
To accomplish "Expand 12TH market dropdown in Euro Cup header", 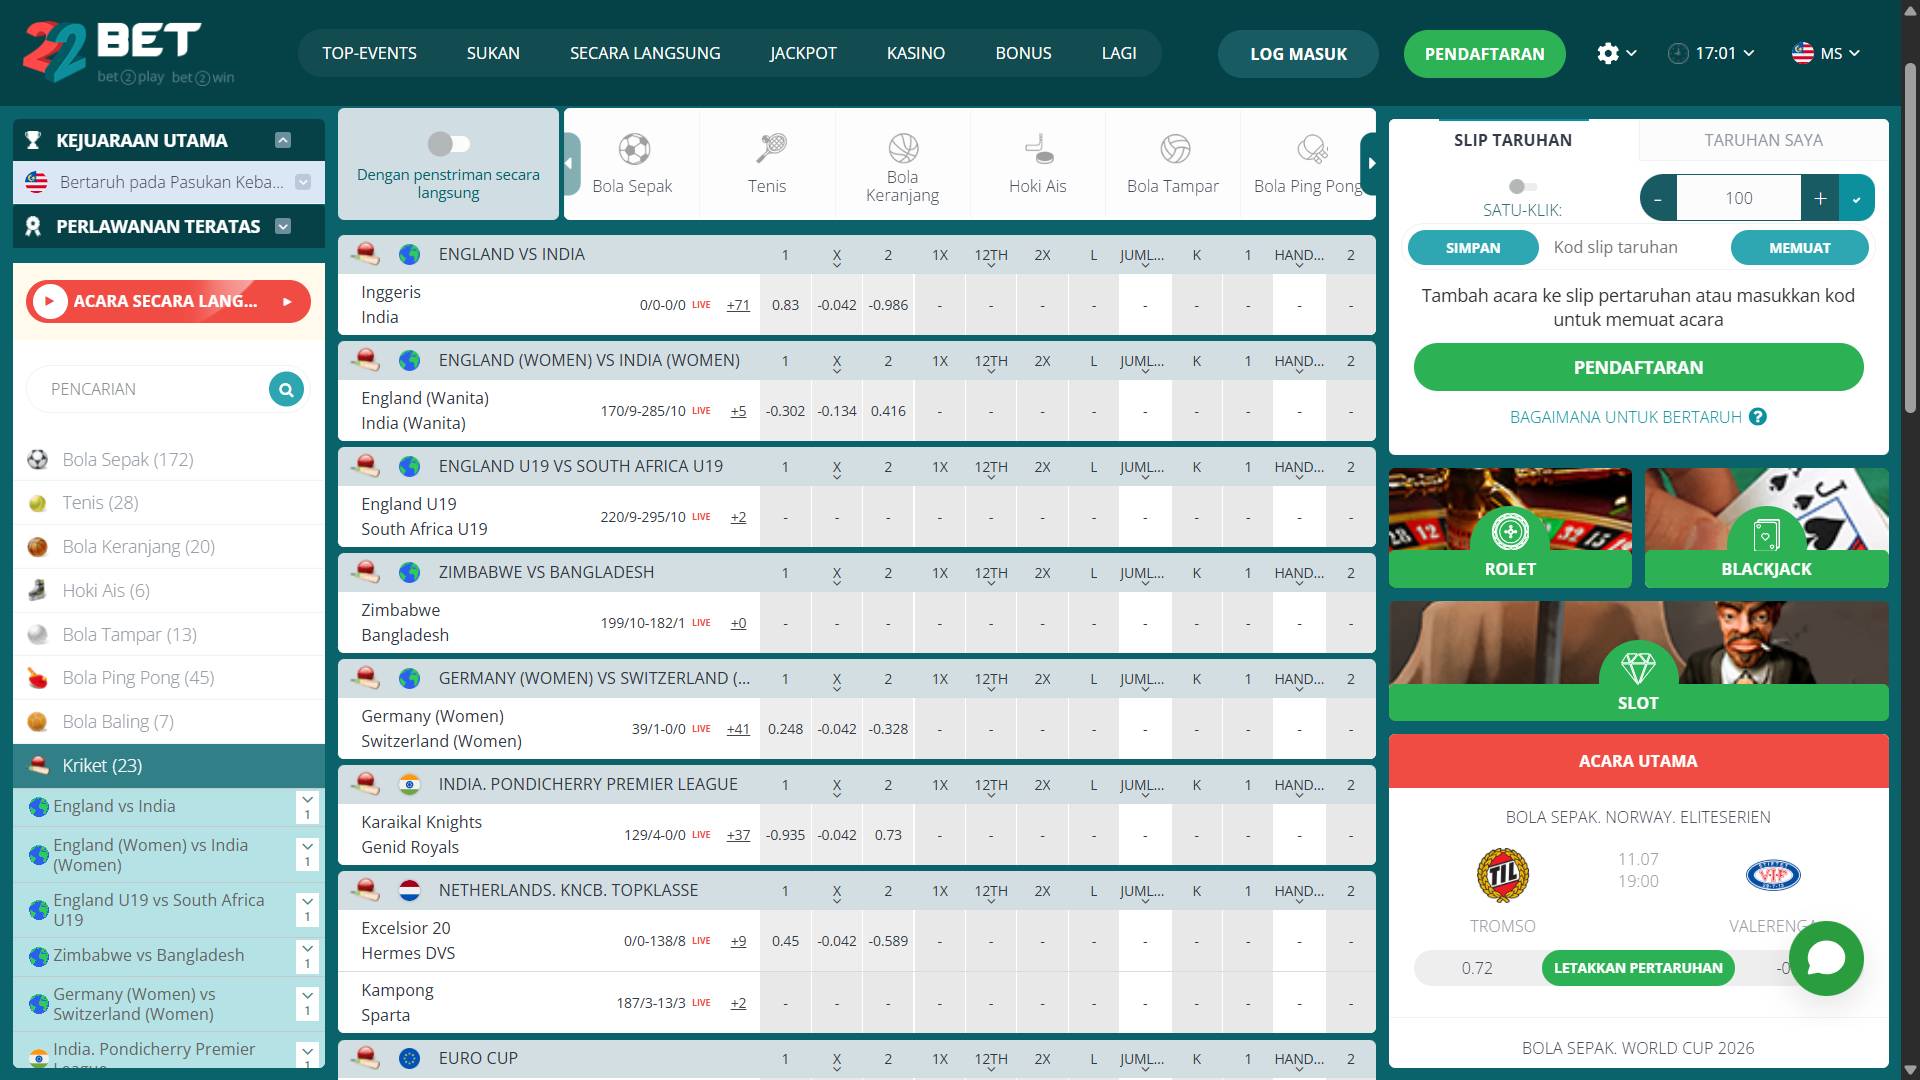I will [991, 1061].
